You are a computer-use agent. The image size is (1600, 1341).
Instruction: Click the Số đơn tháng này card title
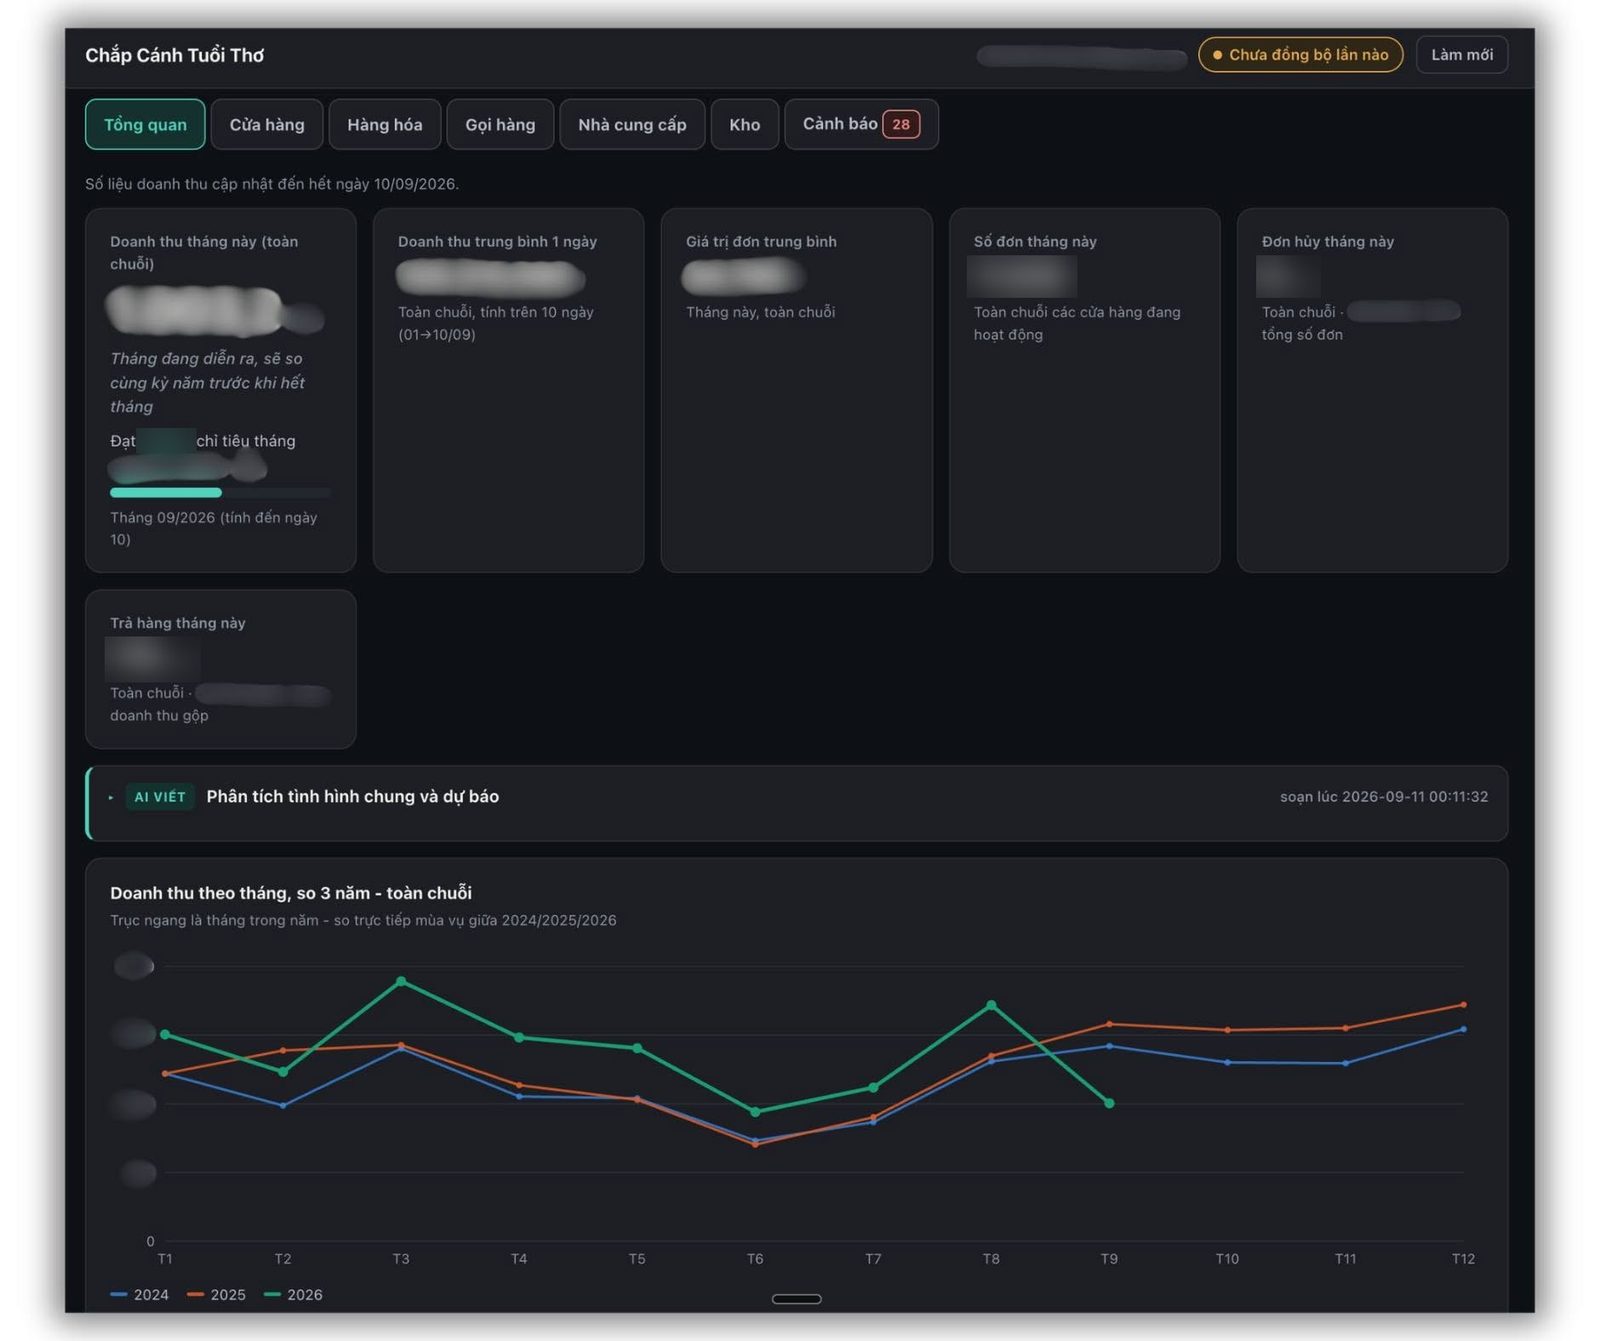1035,241
